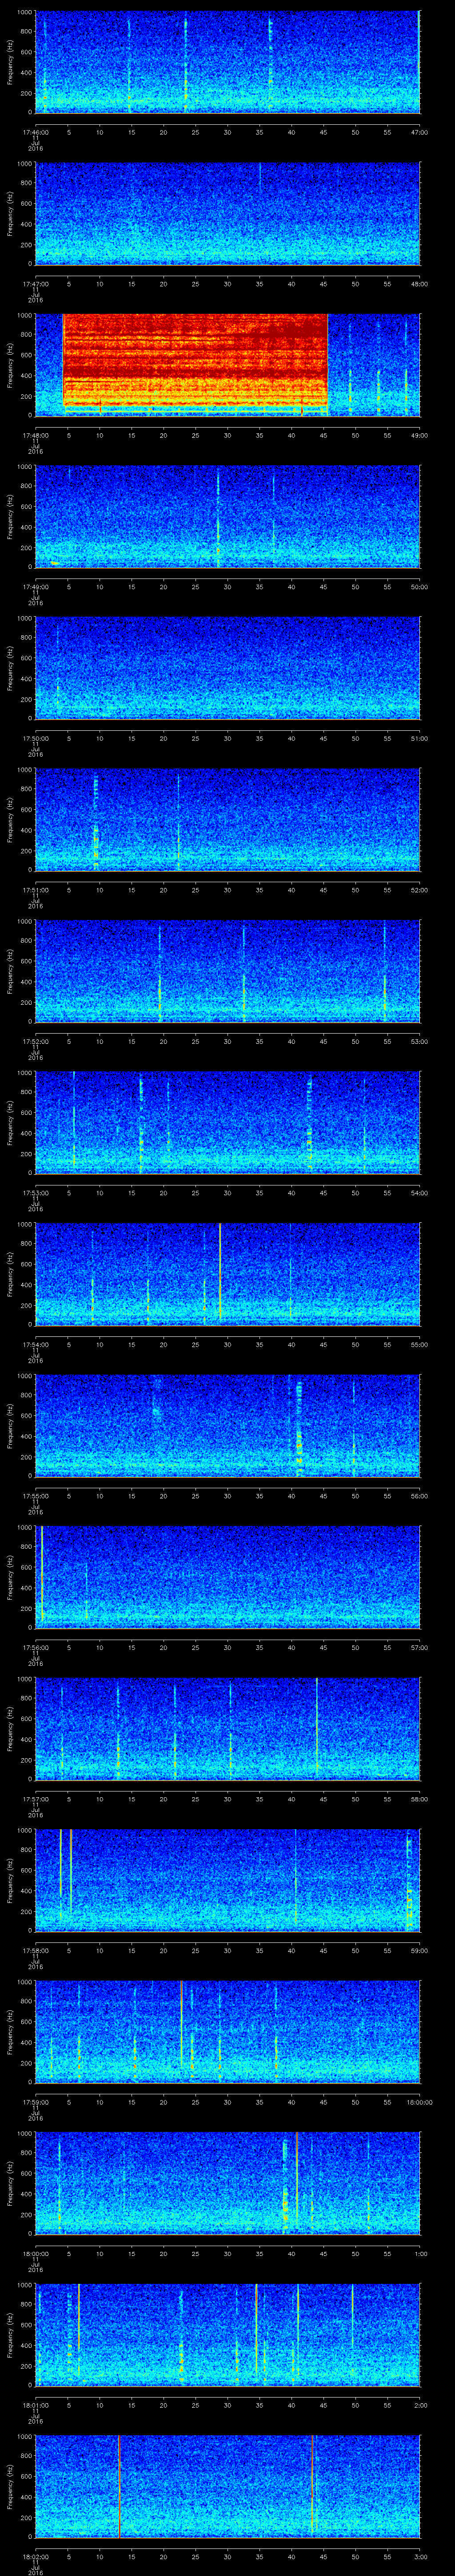Click the 17:57:00 start time label
455x2576 pixels.
36,1799
